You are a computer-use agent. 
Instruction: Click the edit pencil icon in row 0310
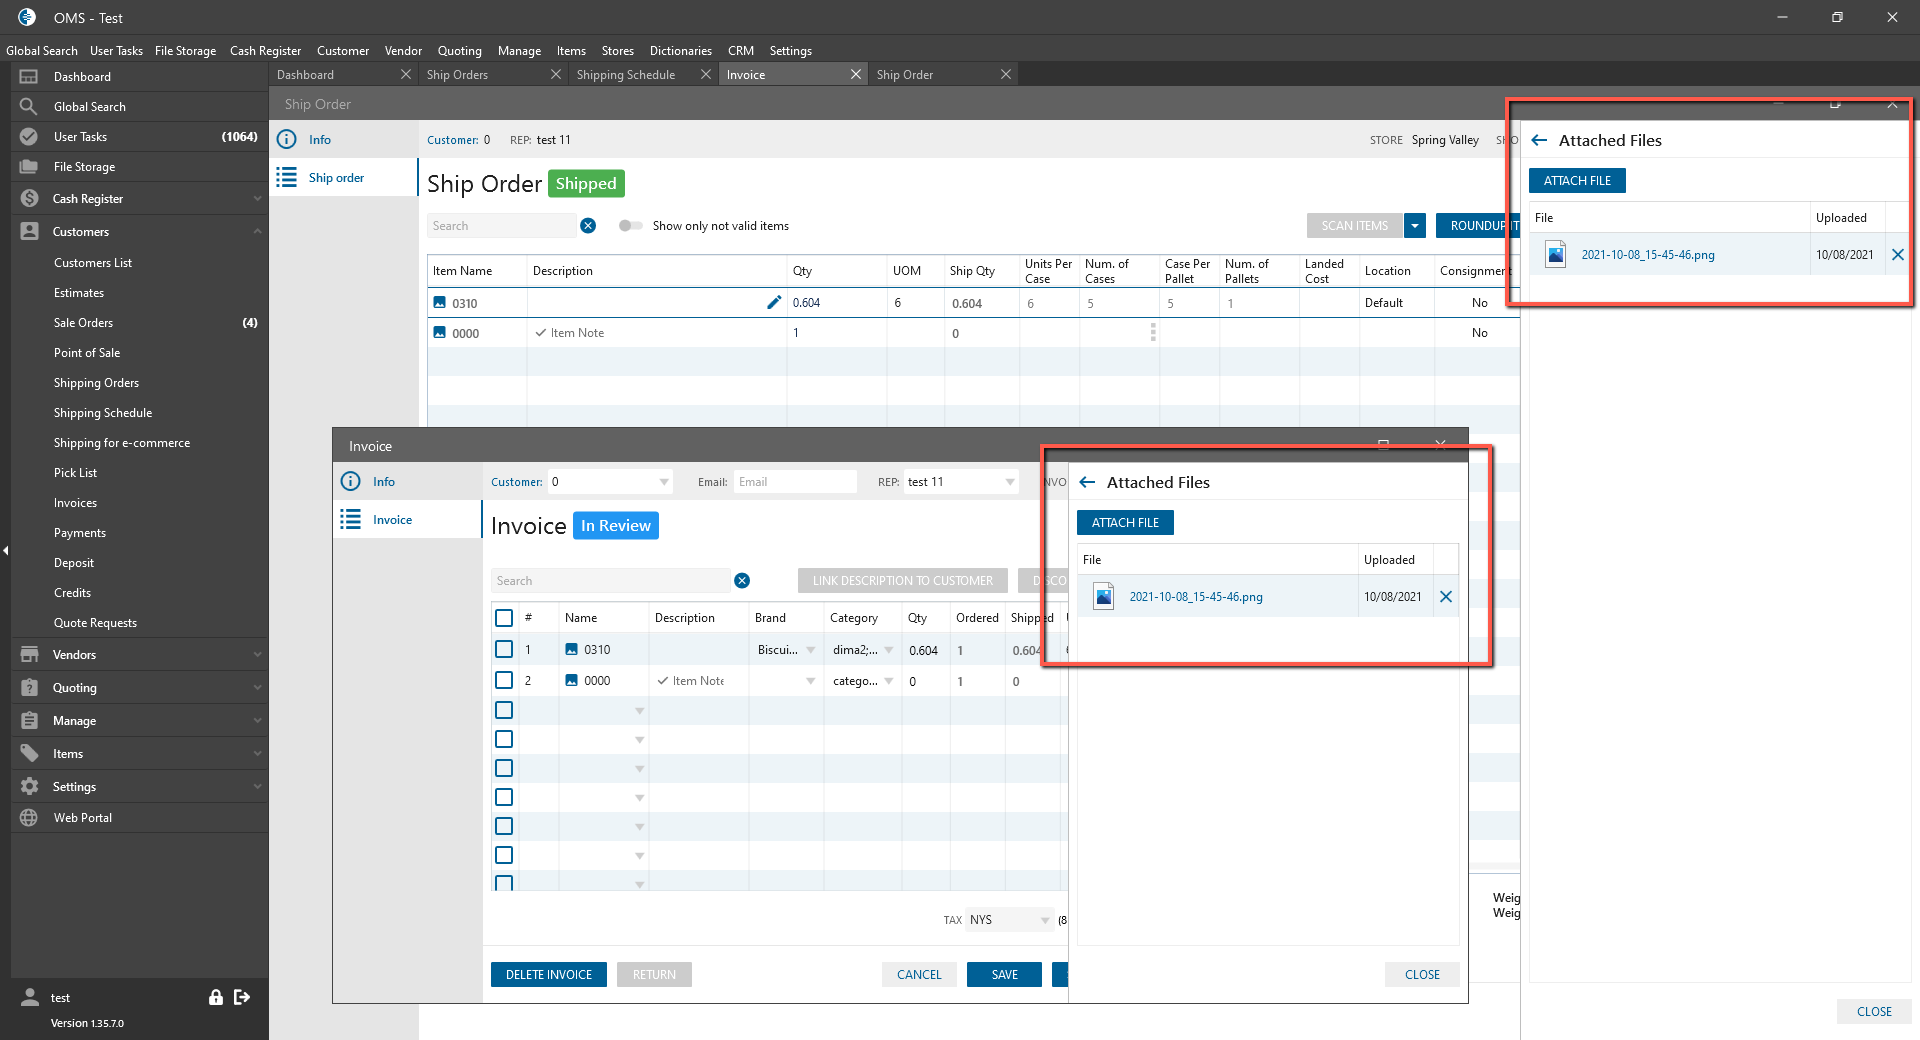[773, 302]
